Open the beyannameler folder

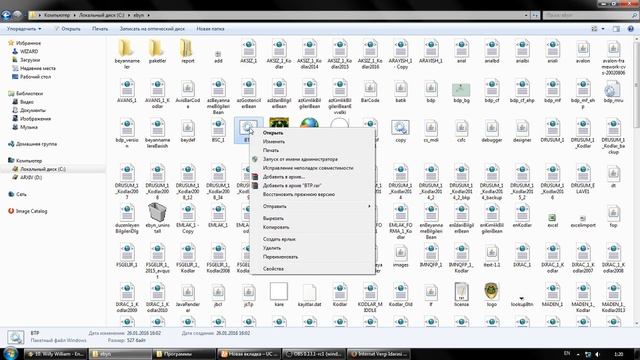(x=127, y=48)
